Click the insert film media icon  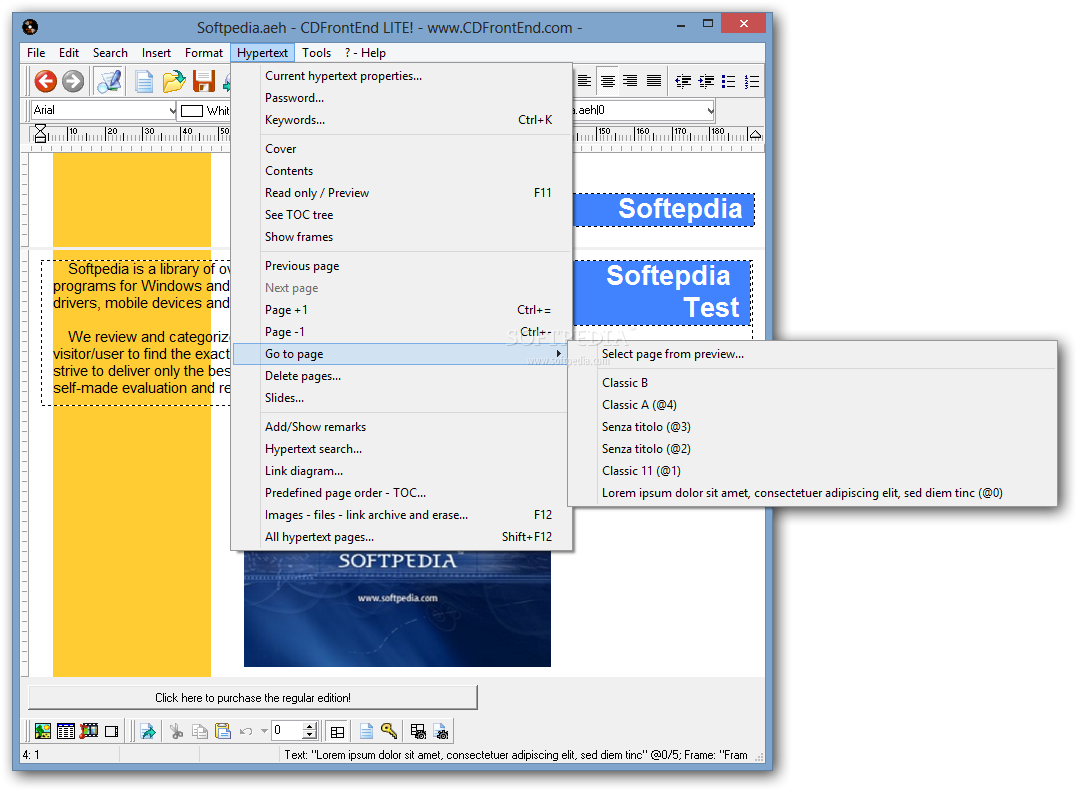[89, 731]
